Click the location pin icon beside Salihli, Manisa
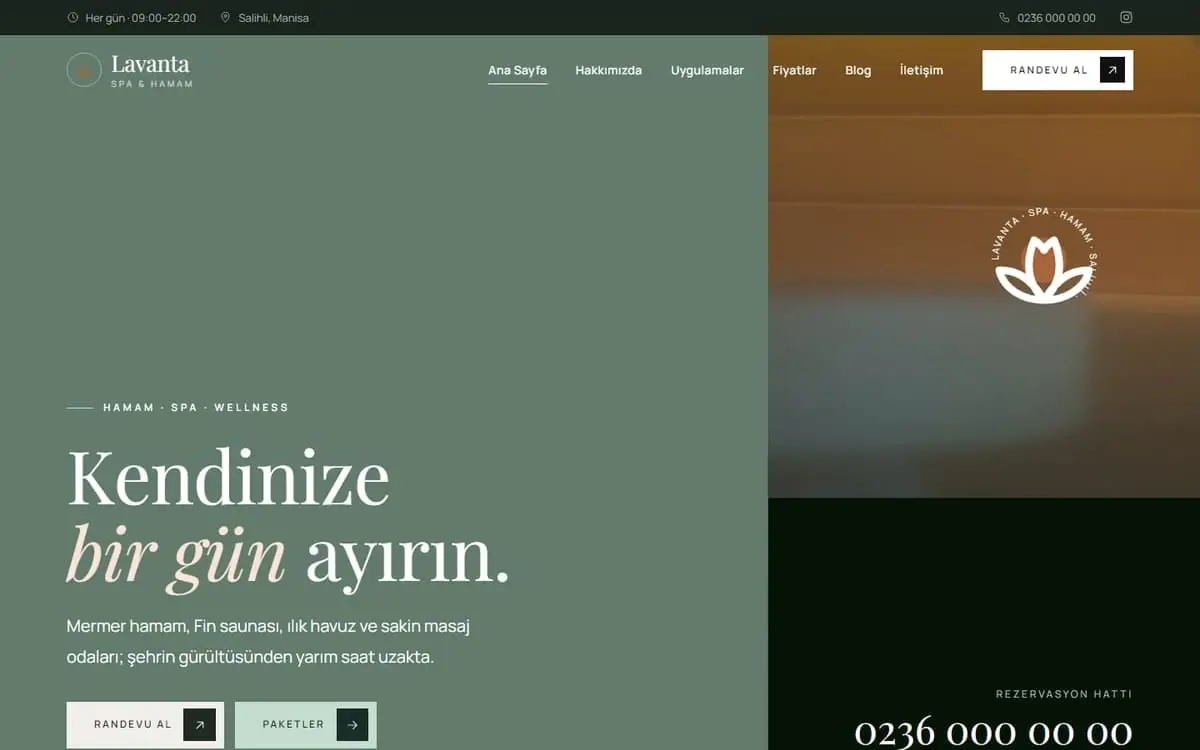 pyautogui.click(x=225, y=18)
